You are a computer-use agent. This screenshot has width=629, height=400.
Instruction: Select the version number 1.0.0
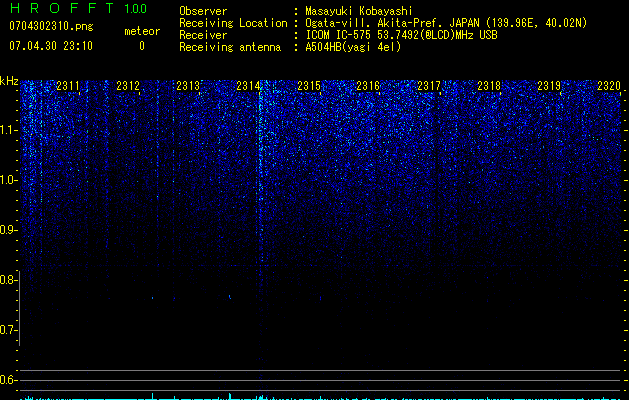136,8
